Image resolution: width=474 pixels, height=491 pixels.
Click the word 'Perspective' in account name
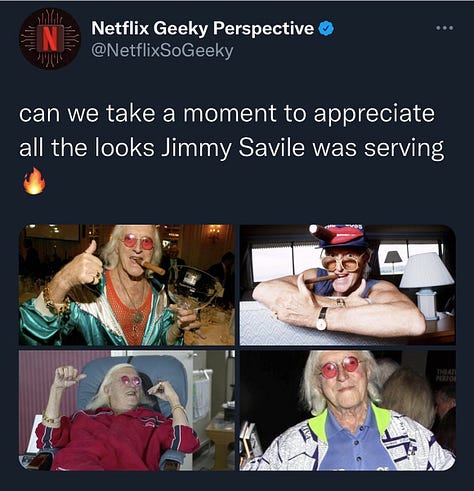coord(263,29)
